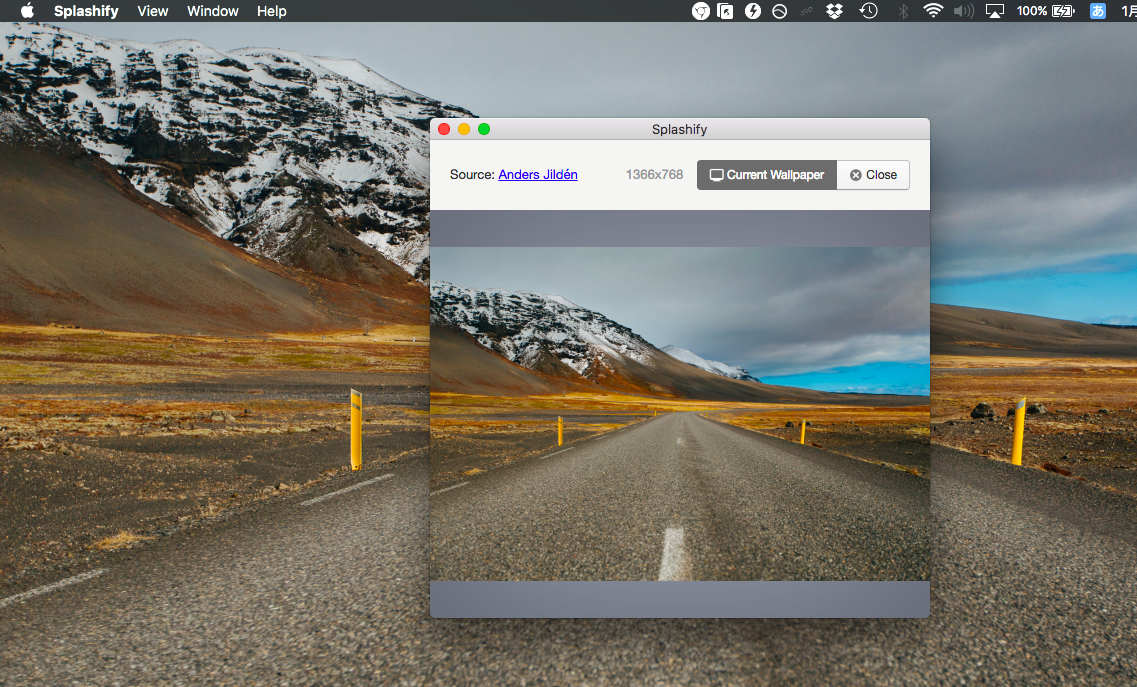Open the Time Machine status icon
Viewport: 1137px width, 687px height.
click(868, 11)
